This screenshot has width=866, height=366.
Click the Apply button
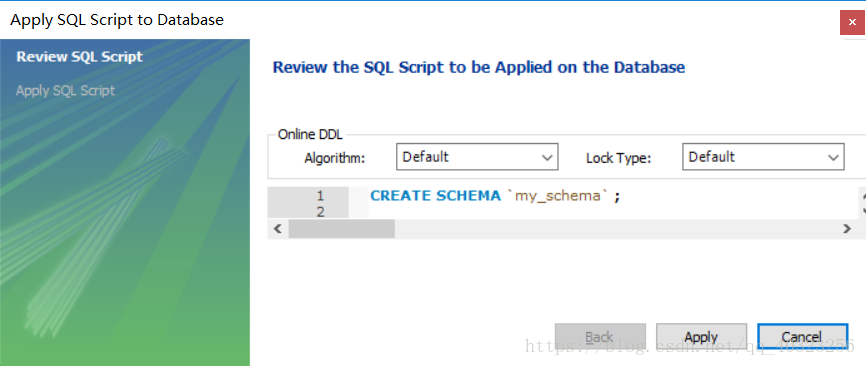click(701, 337)
